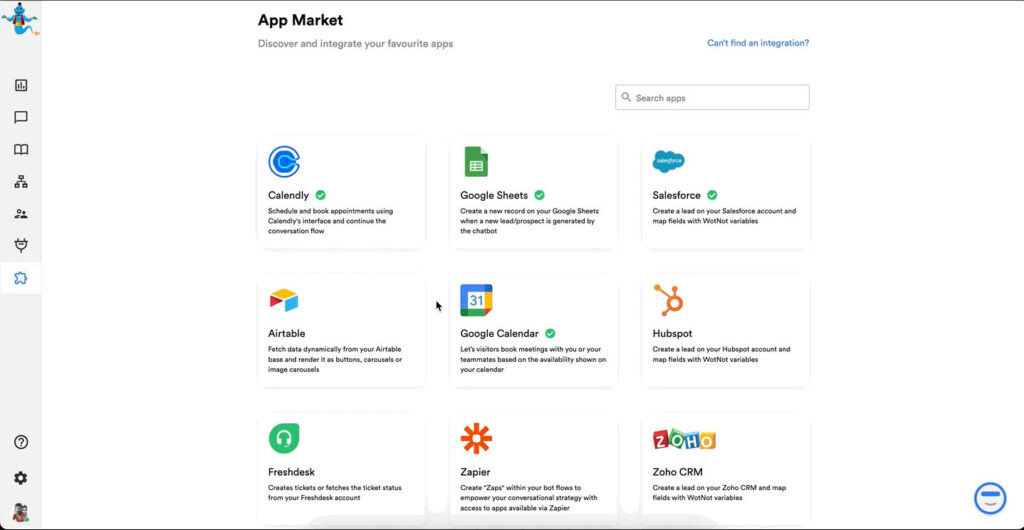Focus the Search apps field

pyautogui.click(x=712, y=98)
